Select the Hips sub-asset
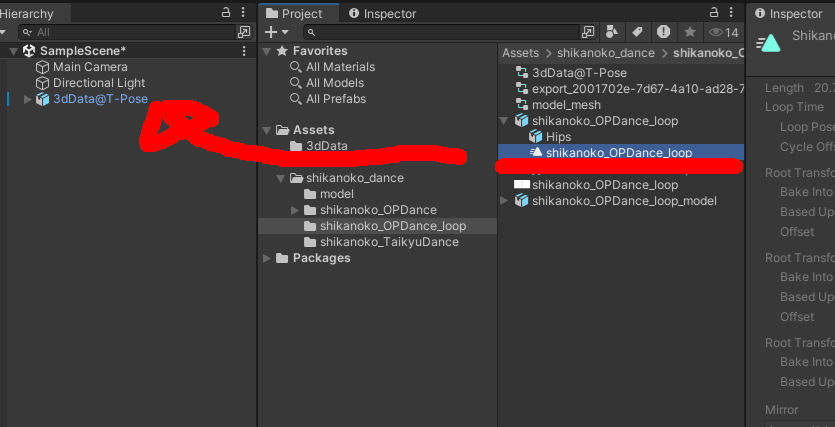 click(x=558, y=137)
